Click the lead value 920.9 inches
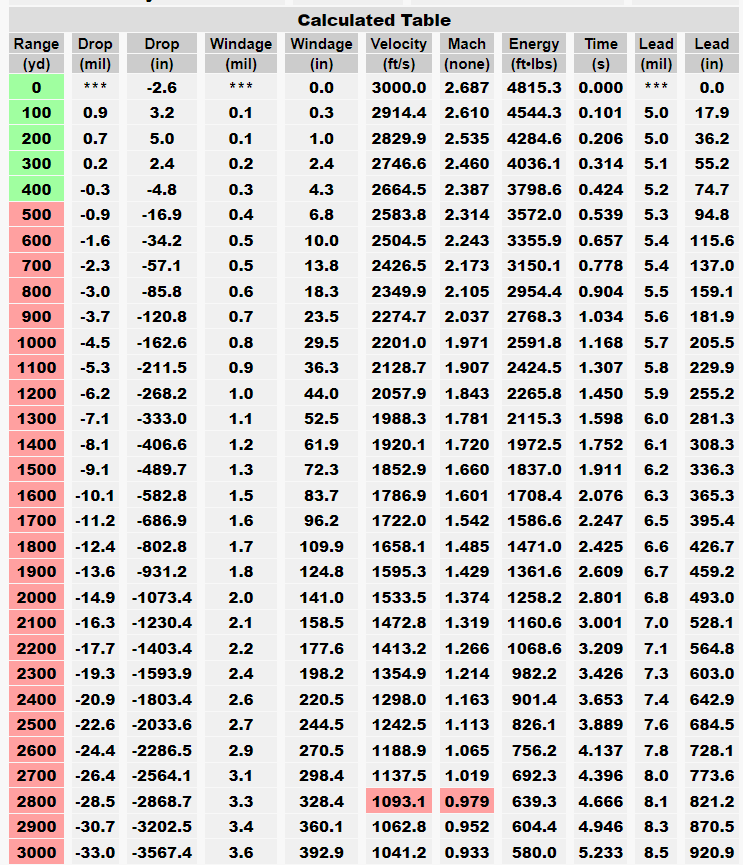The width and height of the screenshot is (743, 865). click(711, 852)
